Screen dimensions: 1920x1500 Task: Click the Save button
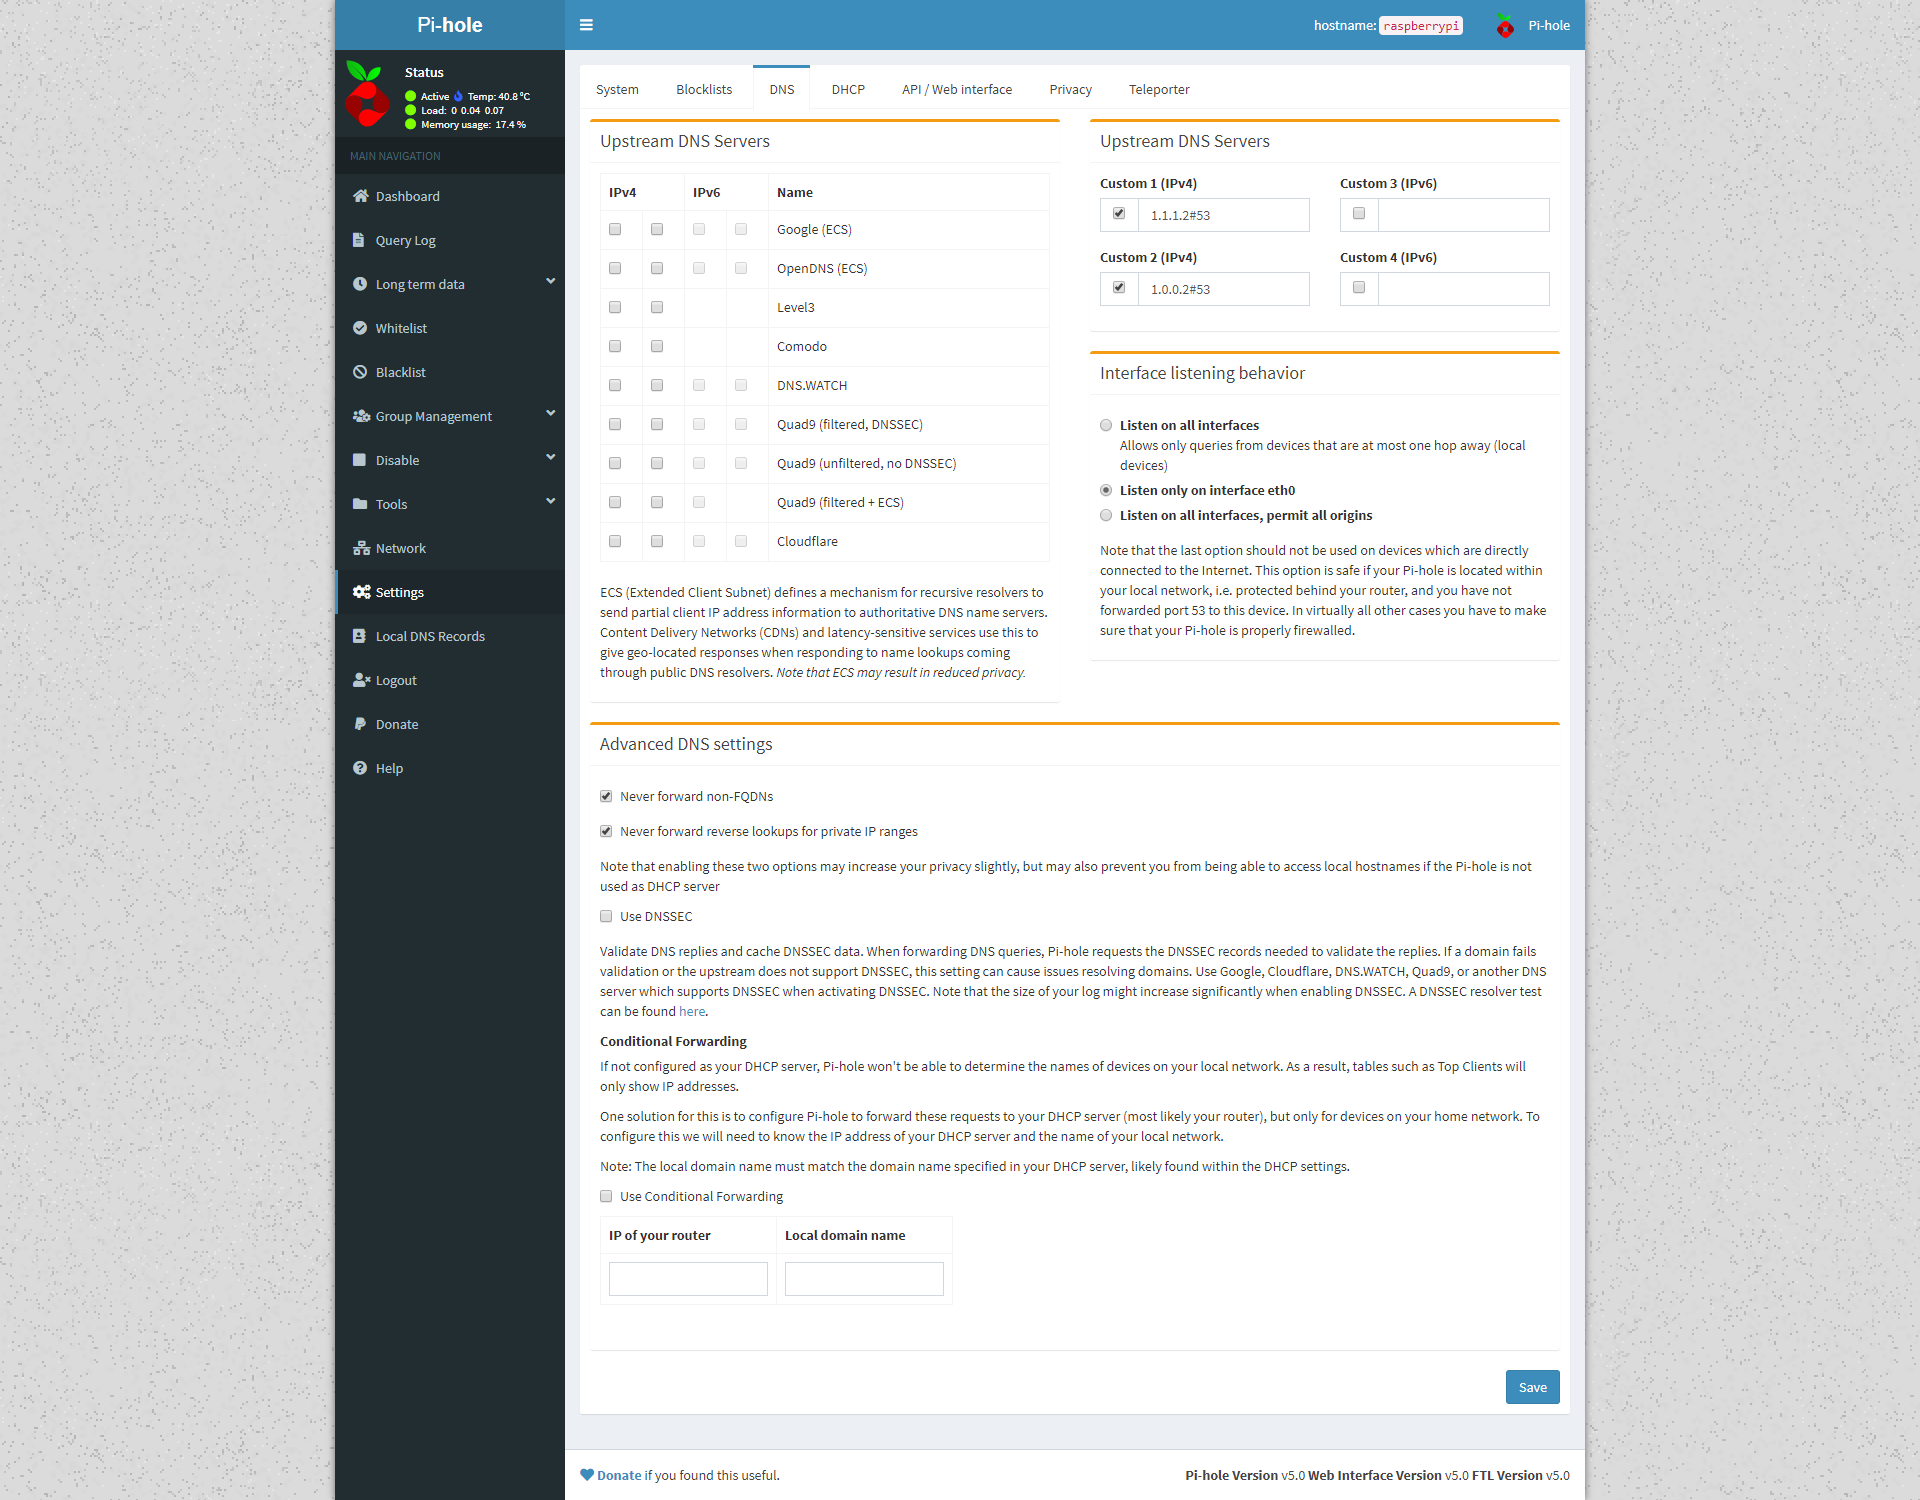pyautogui.click(x=1532, y=1387)
